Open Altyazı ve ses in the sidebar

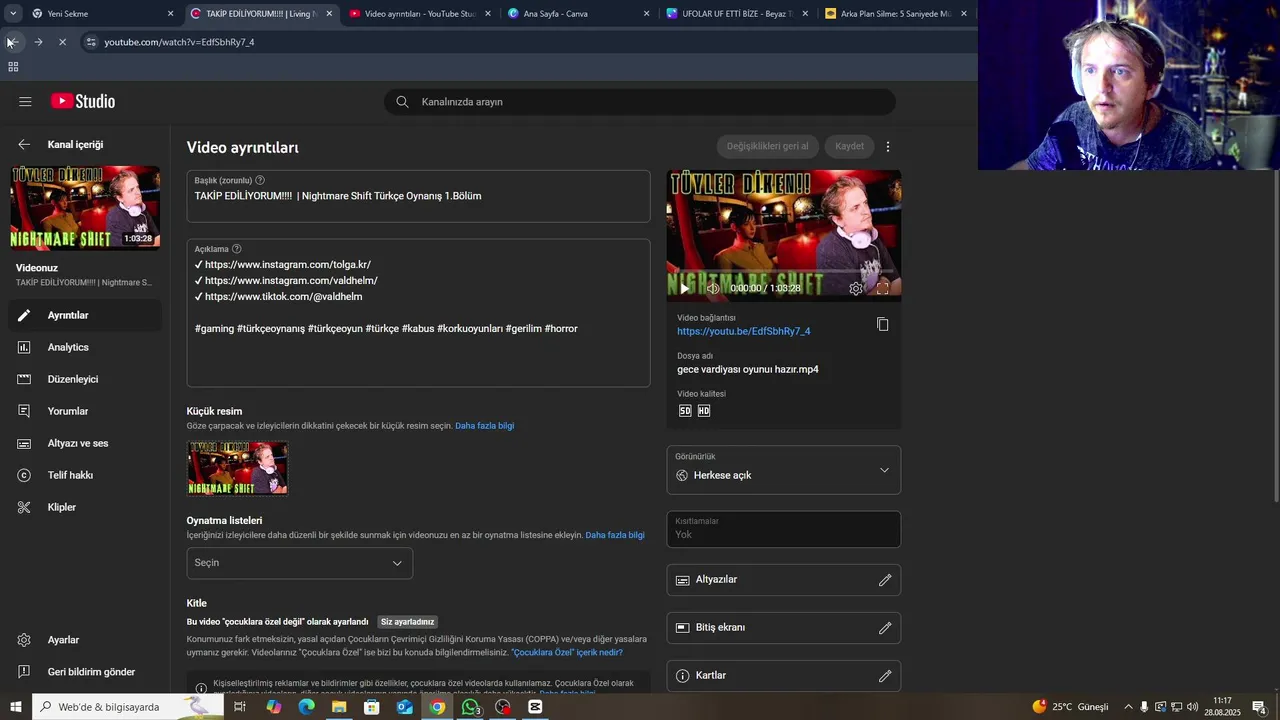[x=85, y=443]
